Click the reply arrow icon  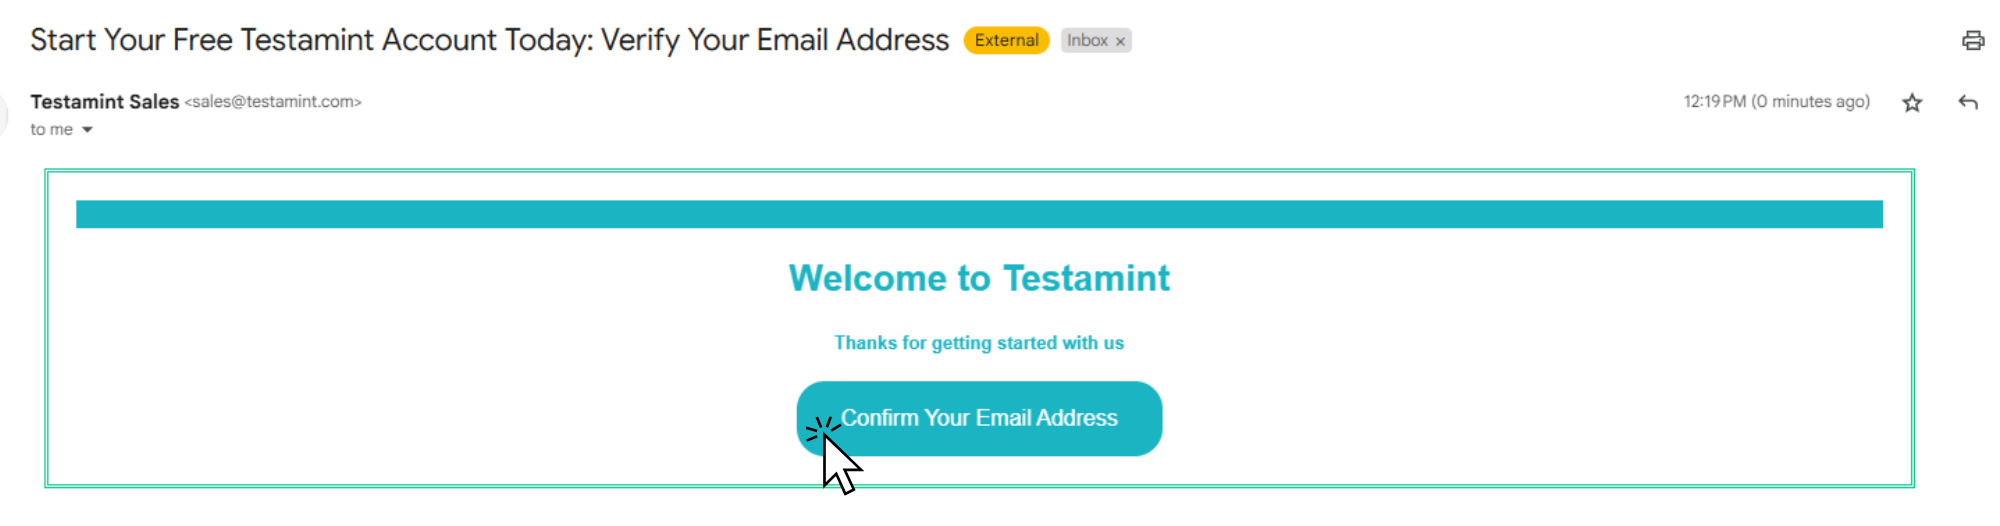coord(1968,103)
